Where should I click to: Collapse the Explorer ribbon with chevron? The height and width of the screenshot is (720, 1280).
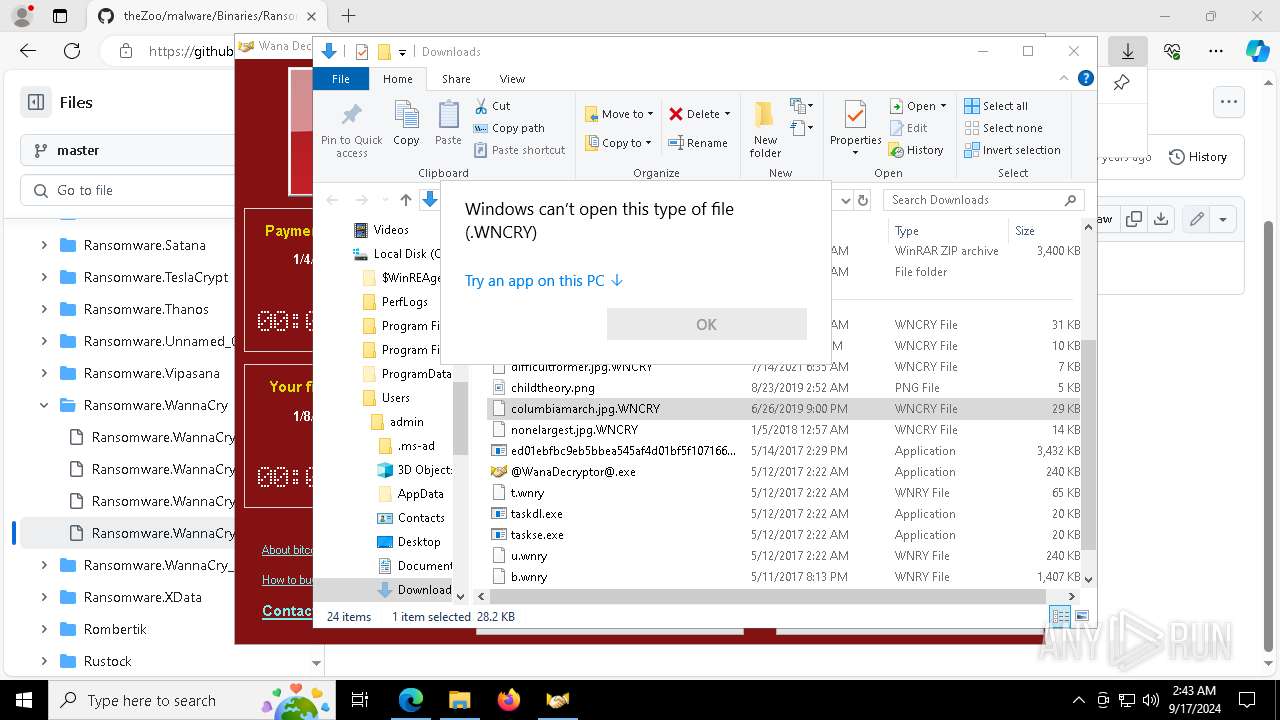coord(1064,78)
